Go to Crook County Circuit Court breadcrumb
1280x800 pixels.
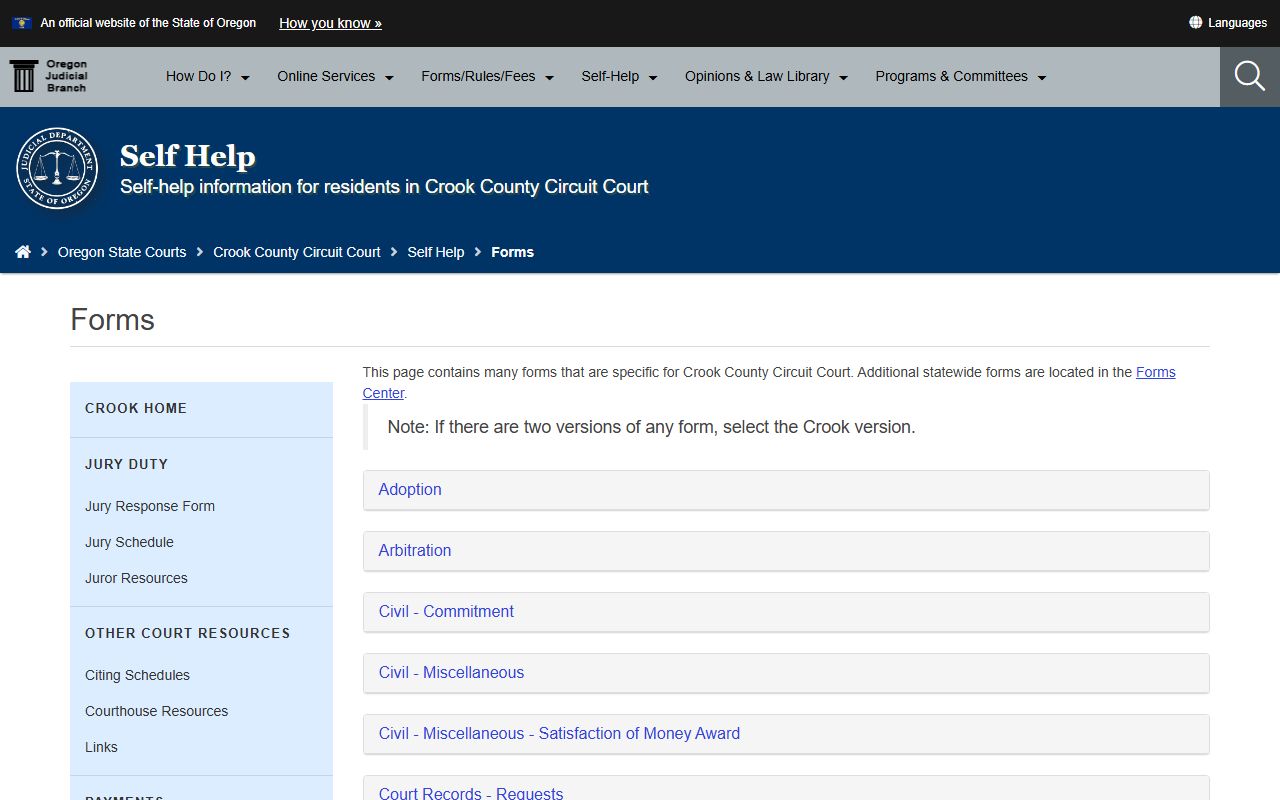coord(297,252)
